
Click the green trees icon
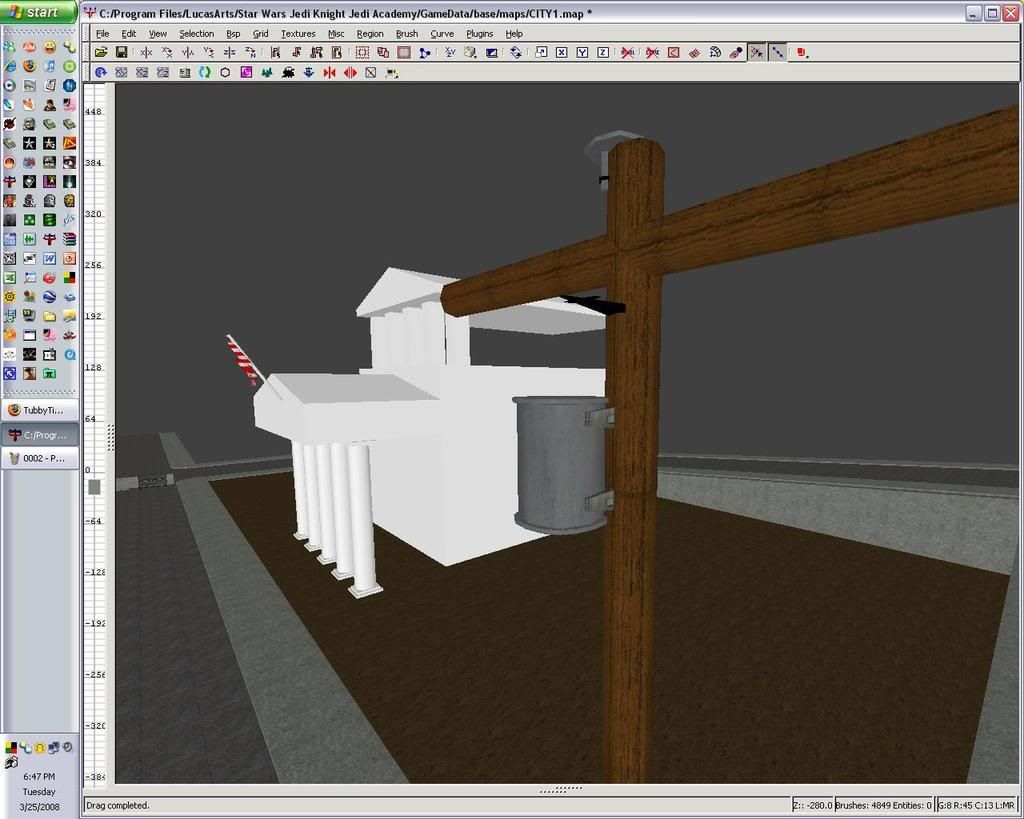(x=267, y=72)
